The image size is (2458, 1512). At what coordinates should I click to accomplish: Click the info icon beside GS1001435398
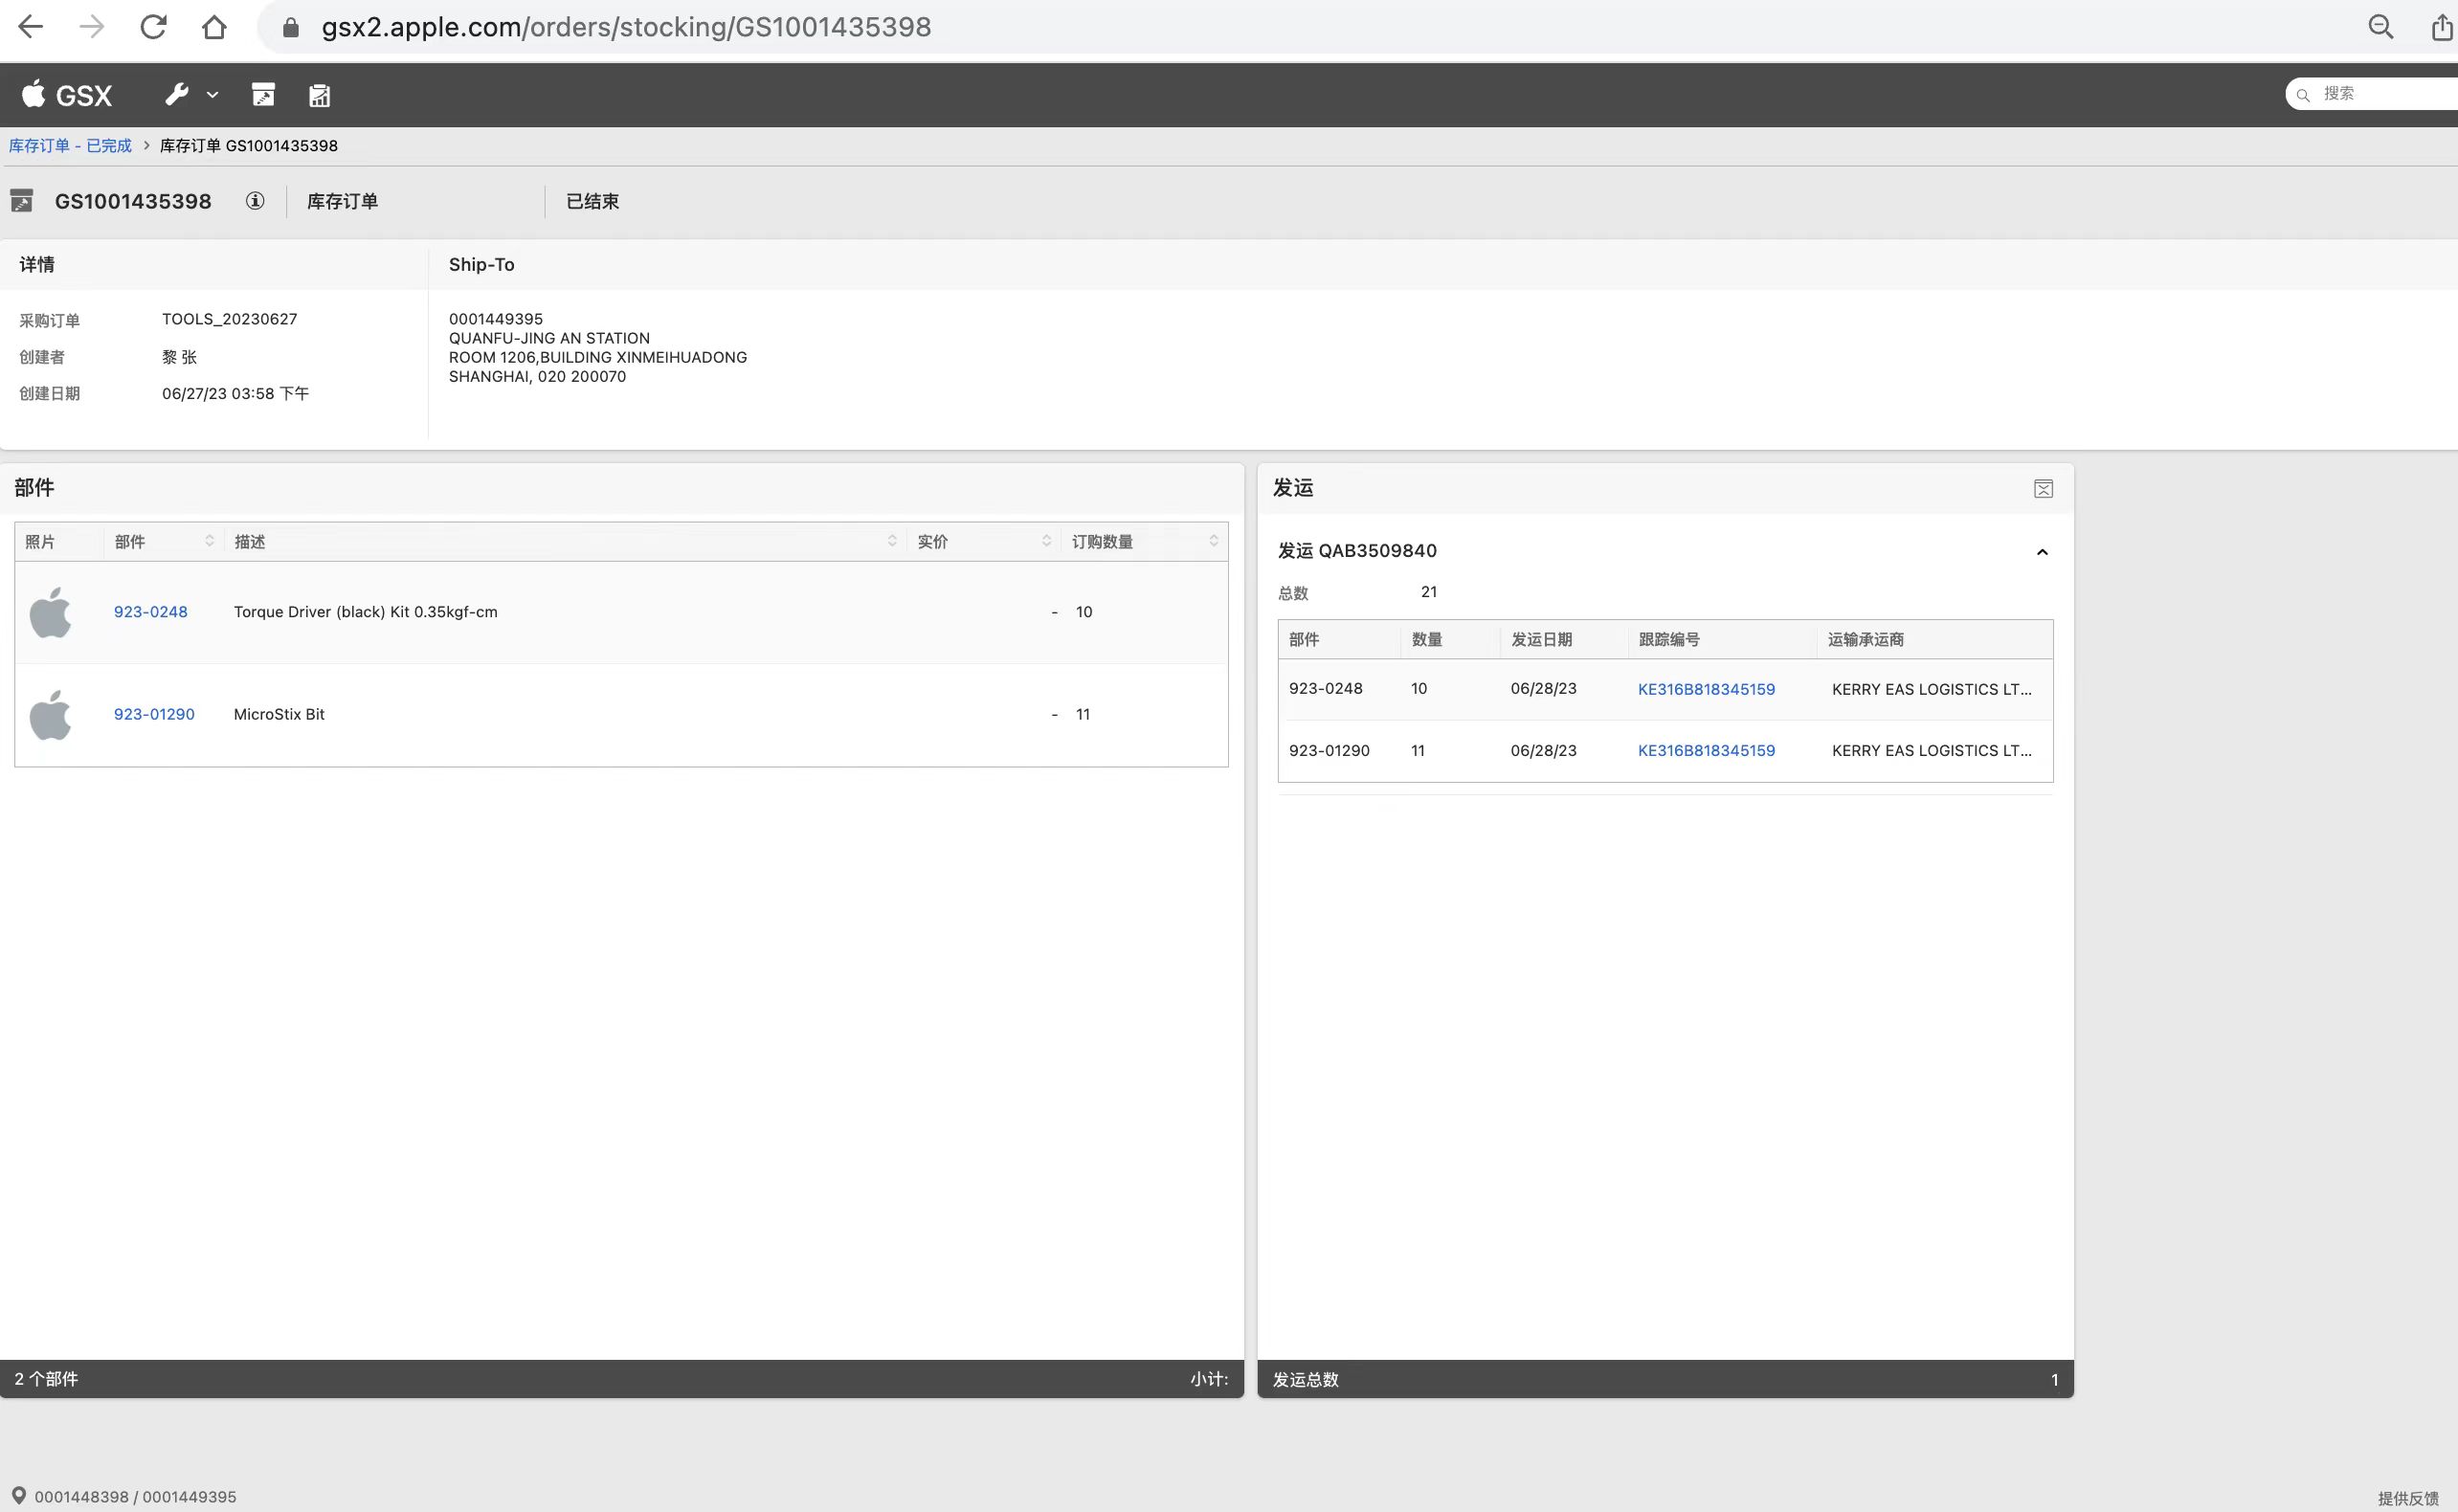[255, 201]
